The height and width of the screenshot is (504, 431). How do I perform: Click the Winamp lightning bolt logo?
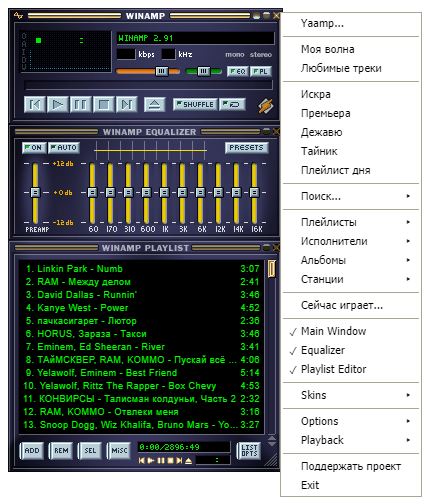266,106
